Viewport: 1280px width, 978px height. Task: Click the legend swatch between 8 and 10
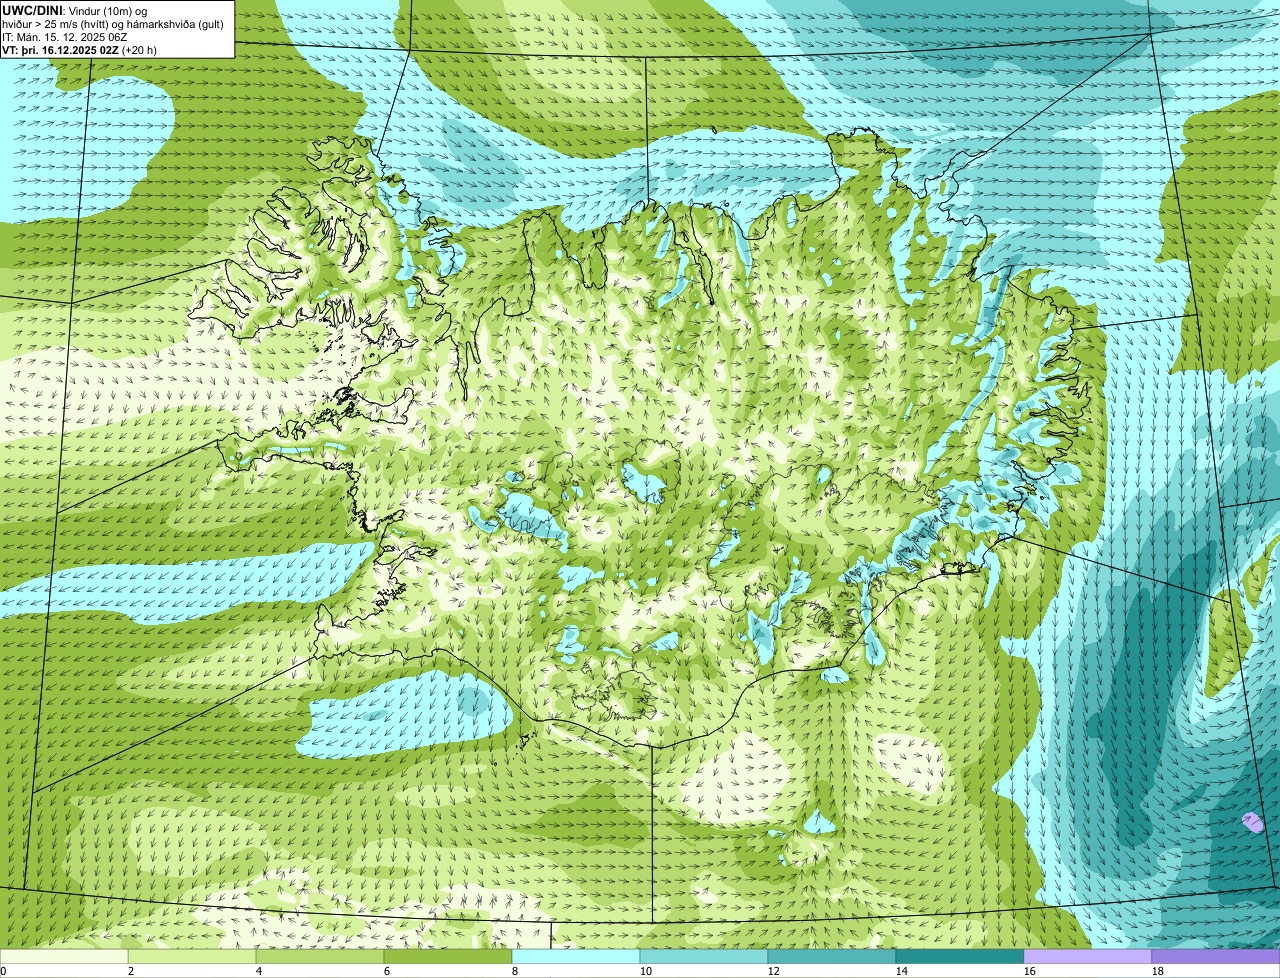point(576,957)
